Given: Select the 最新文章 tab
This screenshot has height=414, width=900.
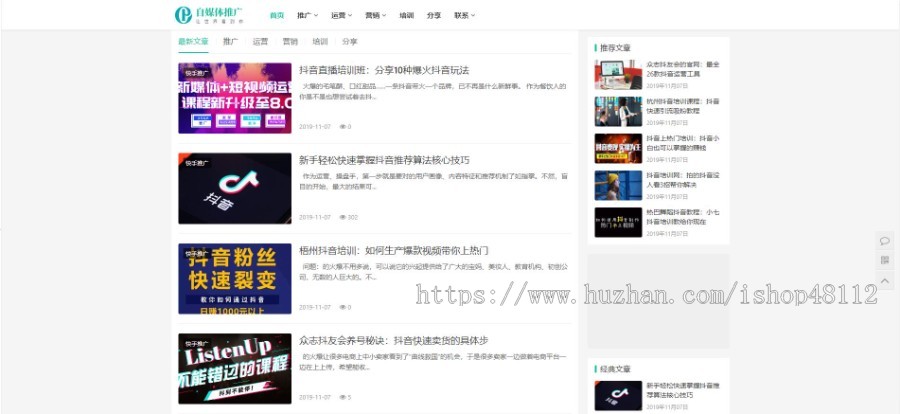Looking at the screenshot, I should coord(193,41).
